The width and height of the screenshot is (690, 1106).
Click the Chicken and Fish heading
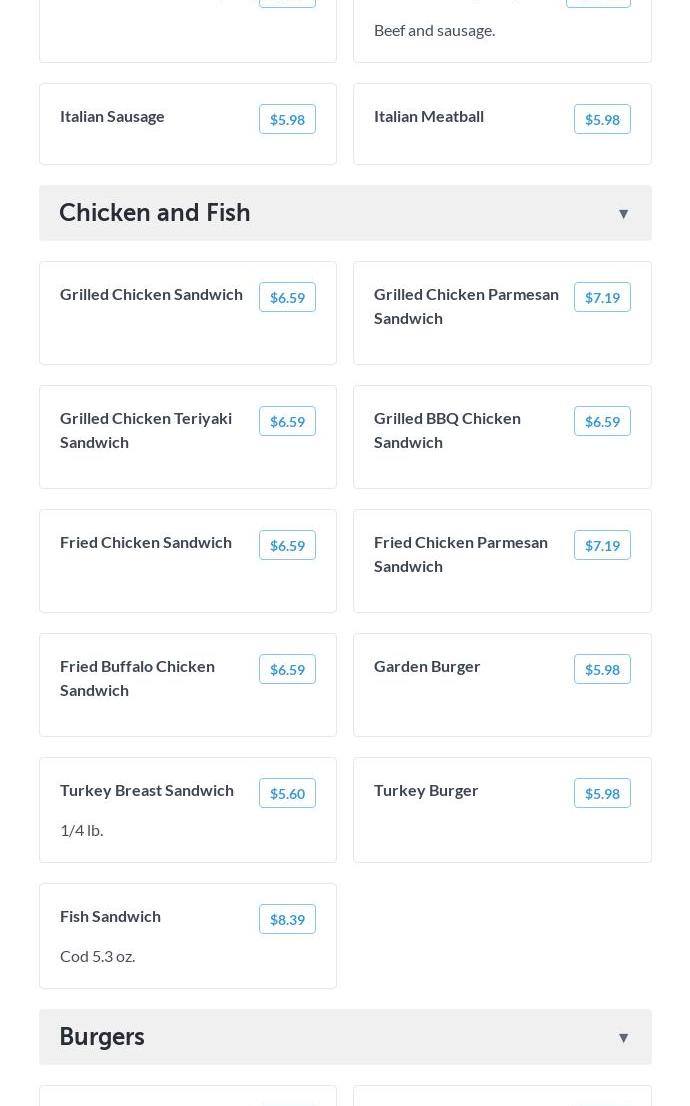pyautogui.click(x=155, y=212)
